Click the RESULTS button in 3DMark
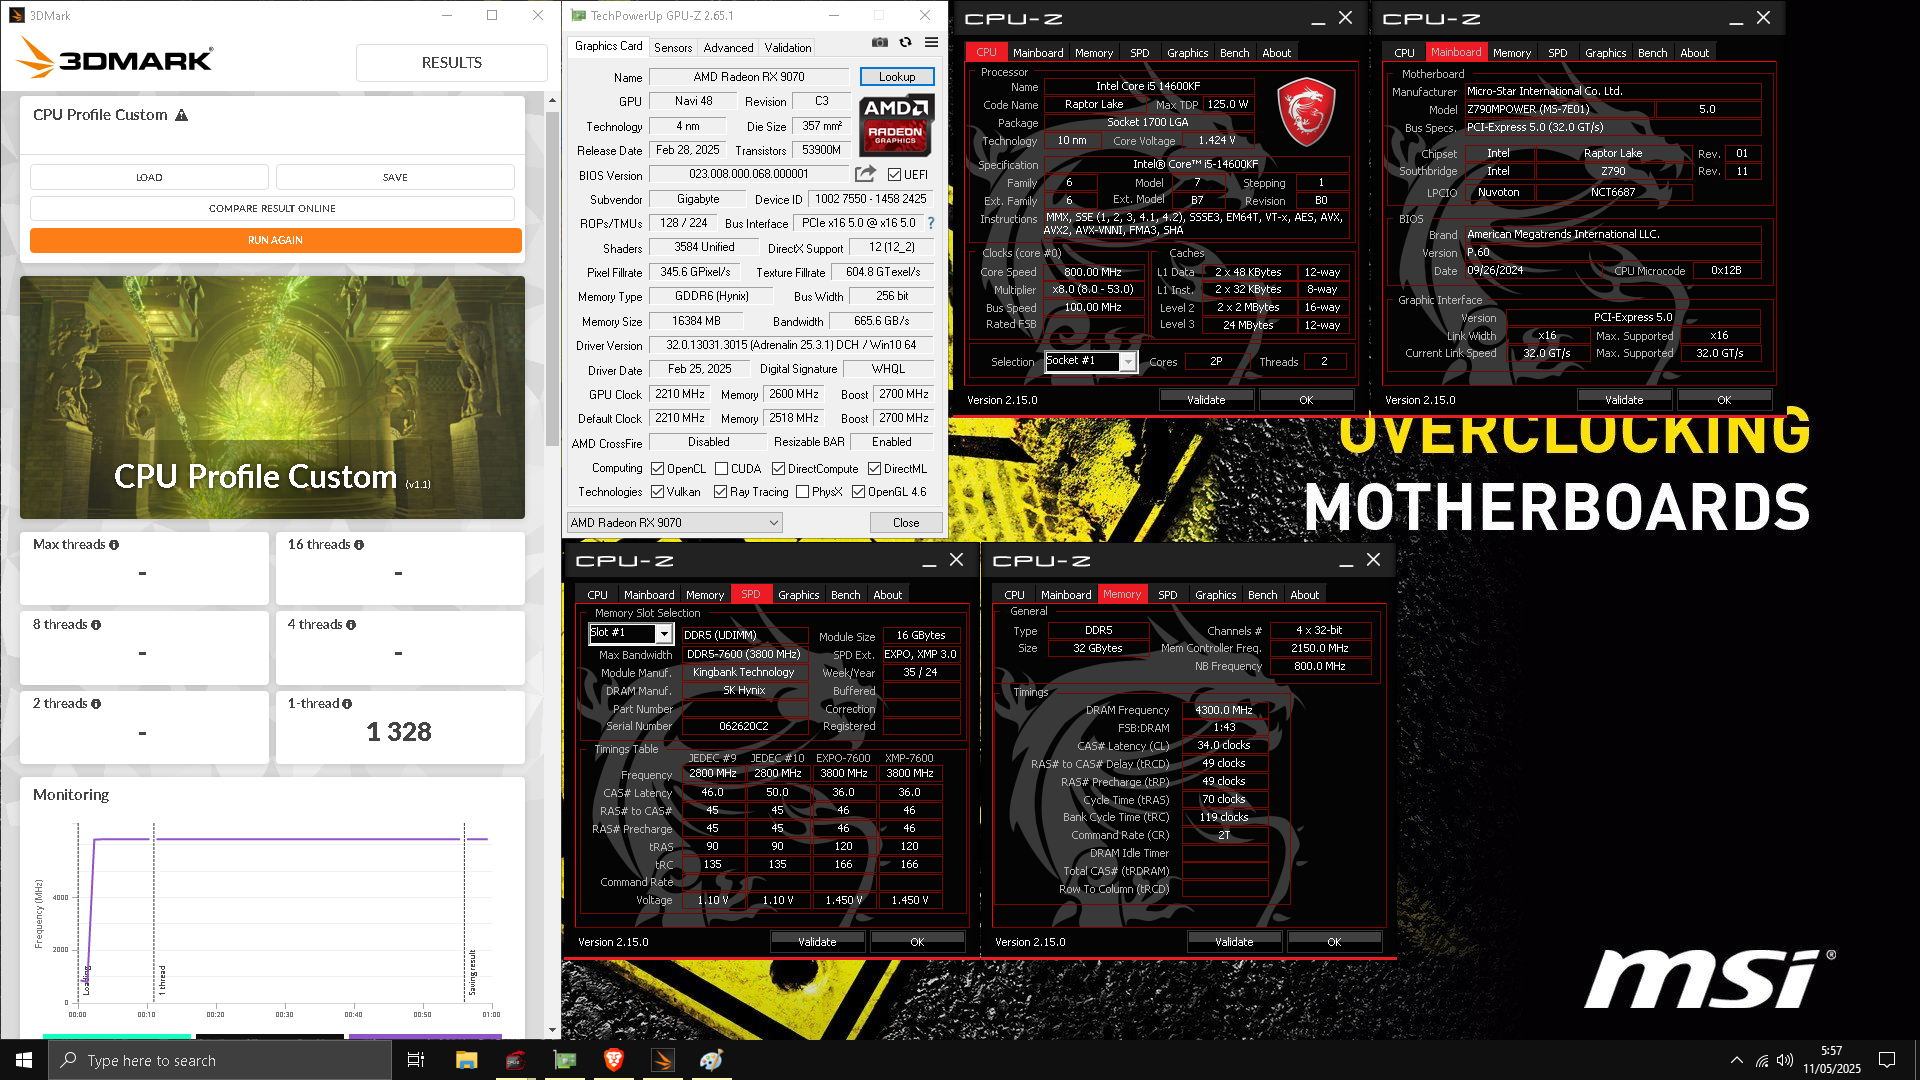1920x1080 pixels. click(452, 63)
